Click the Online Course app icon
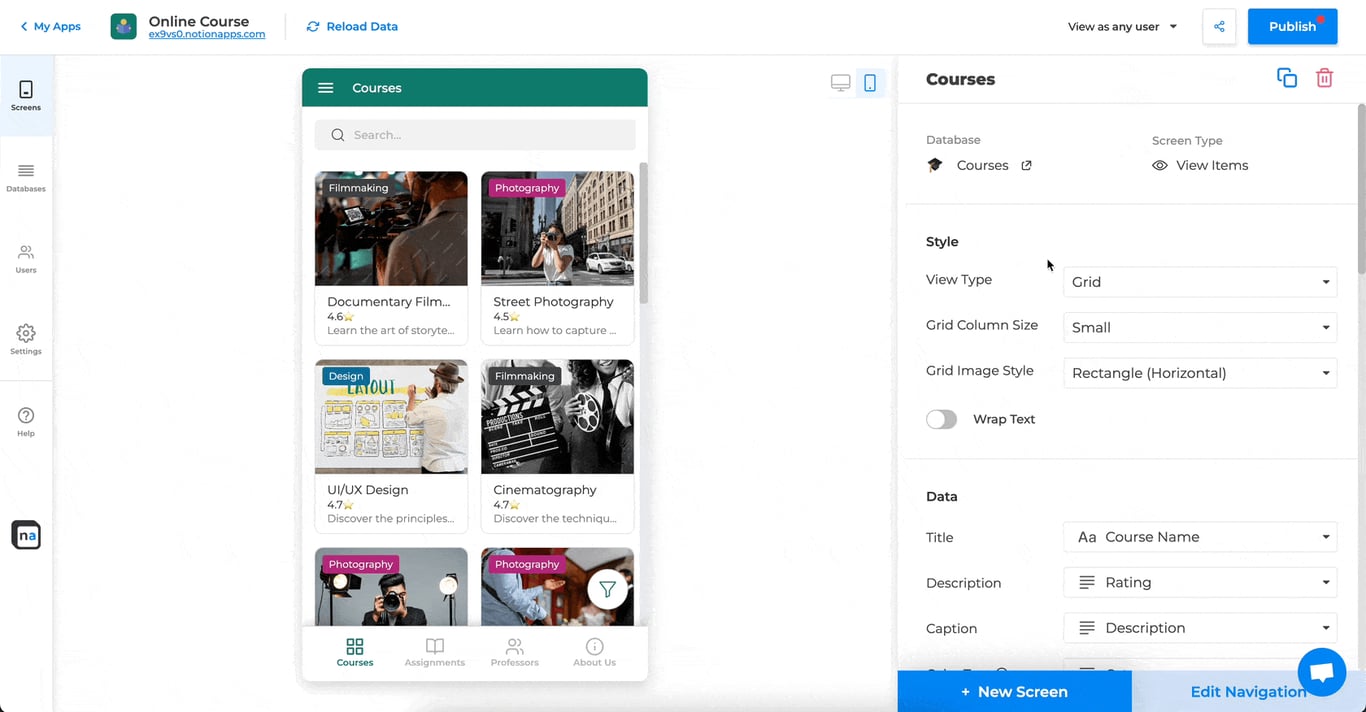The width and height of the screenshot is (1366, 712). click(123, 26)
